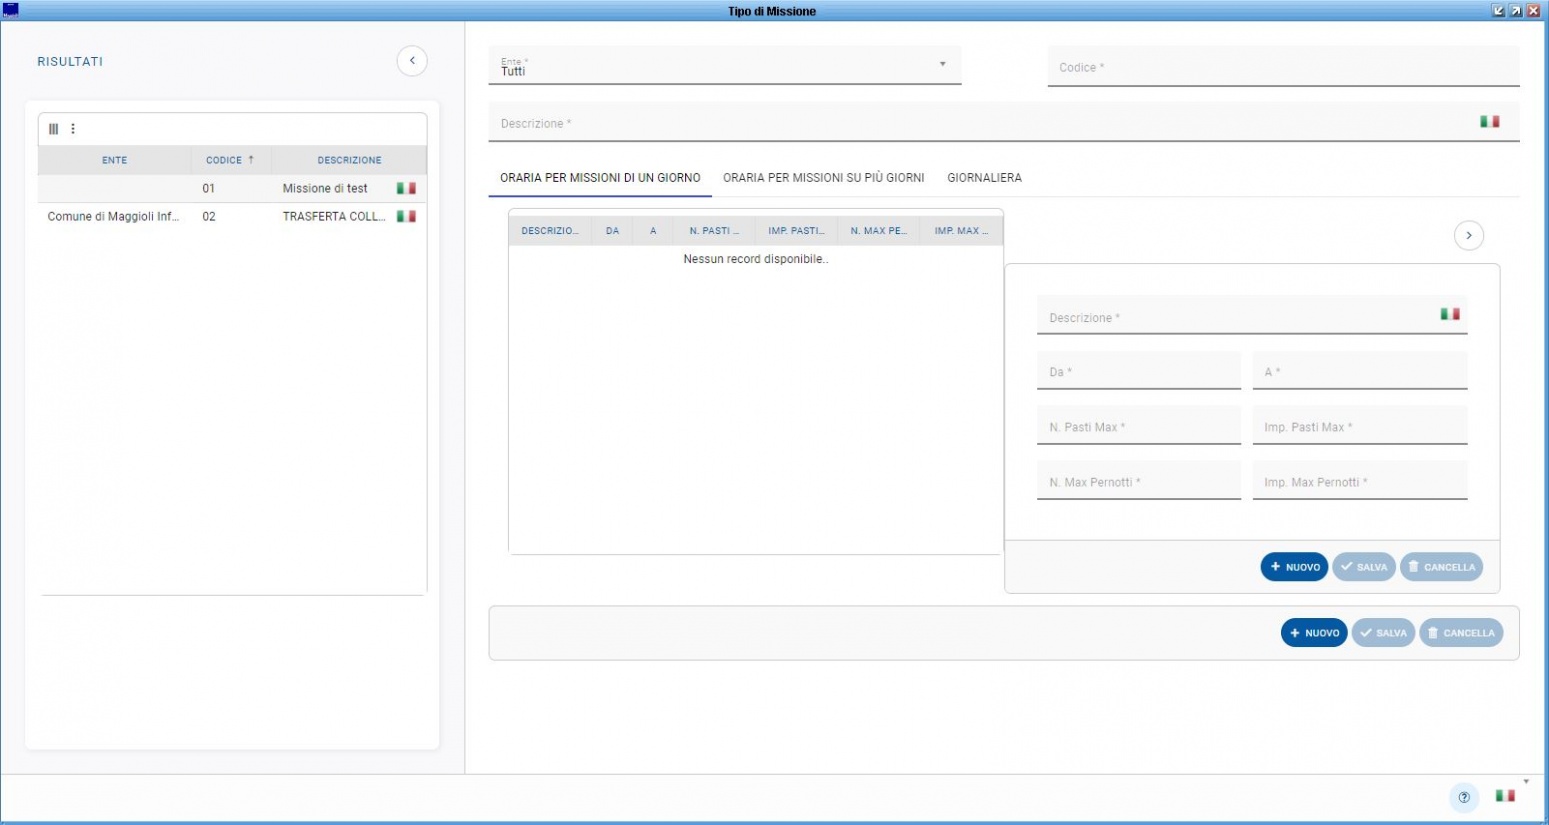Click the Codice input field
The image size is (1549, 825).
point(1282,67)
